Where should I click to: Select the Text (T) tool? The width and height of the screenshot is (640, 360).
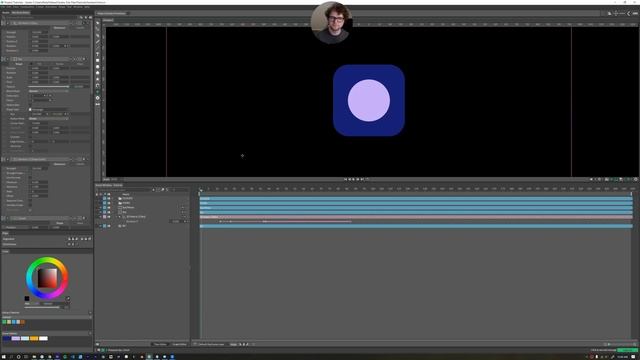[x=98, y=54]
